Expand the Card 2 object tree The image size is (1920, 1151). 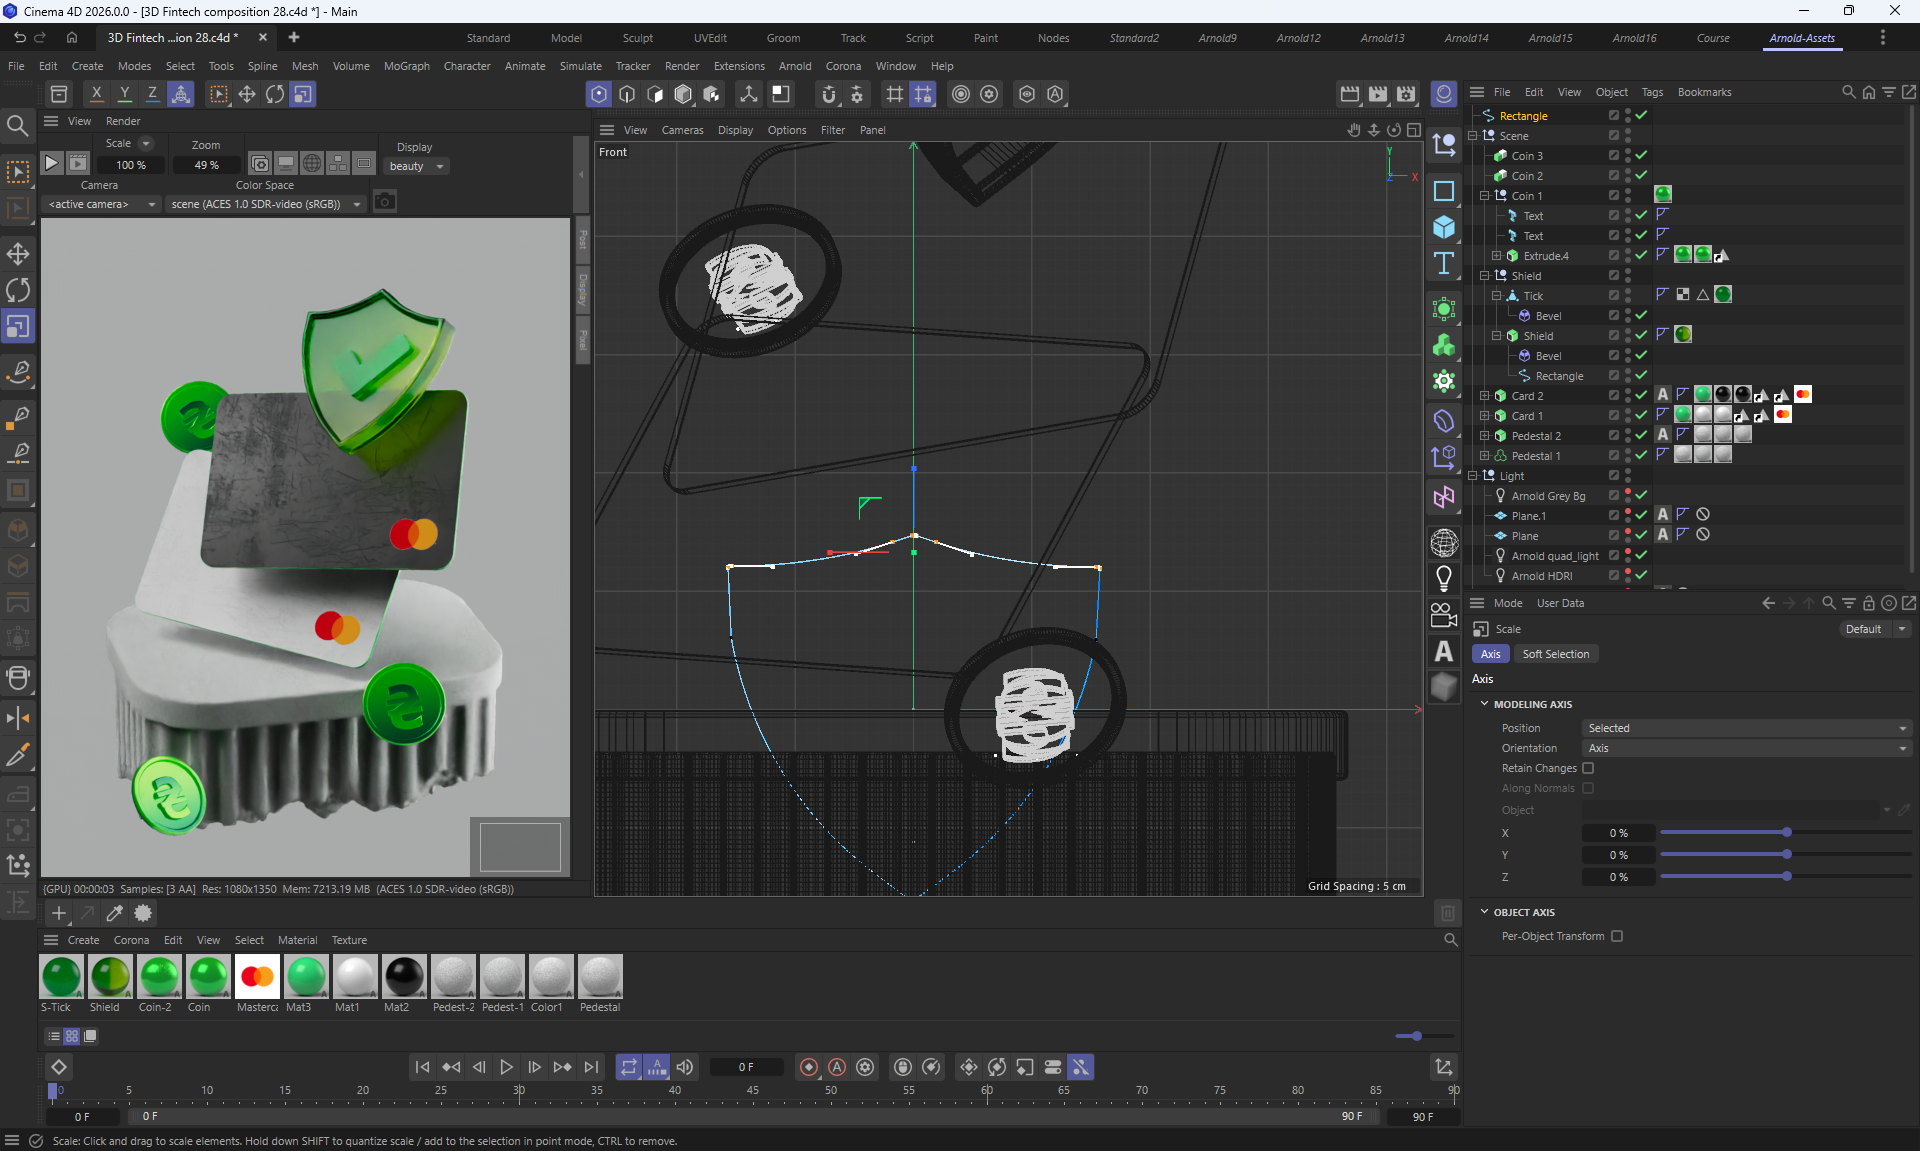(x=1485, y=396)
